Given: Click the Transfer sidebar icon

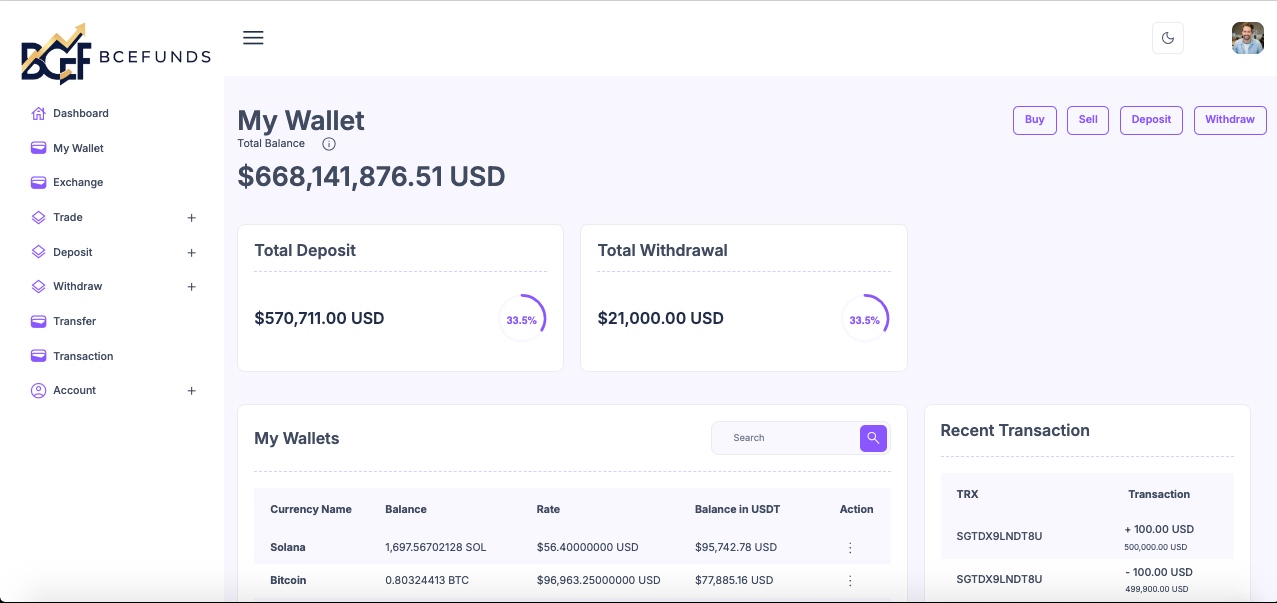Looking at the screenshot, I should coord(39,321).
